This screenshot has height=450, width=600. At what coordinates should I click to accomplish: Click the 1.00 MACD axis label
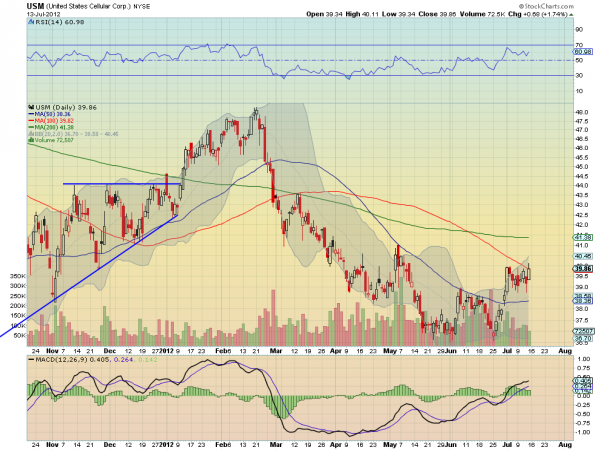(584, 359)
